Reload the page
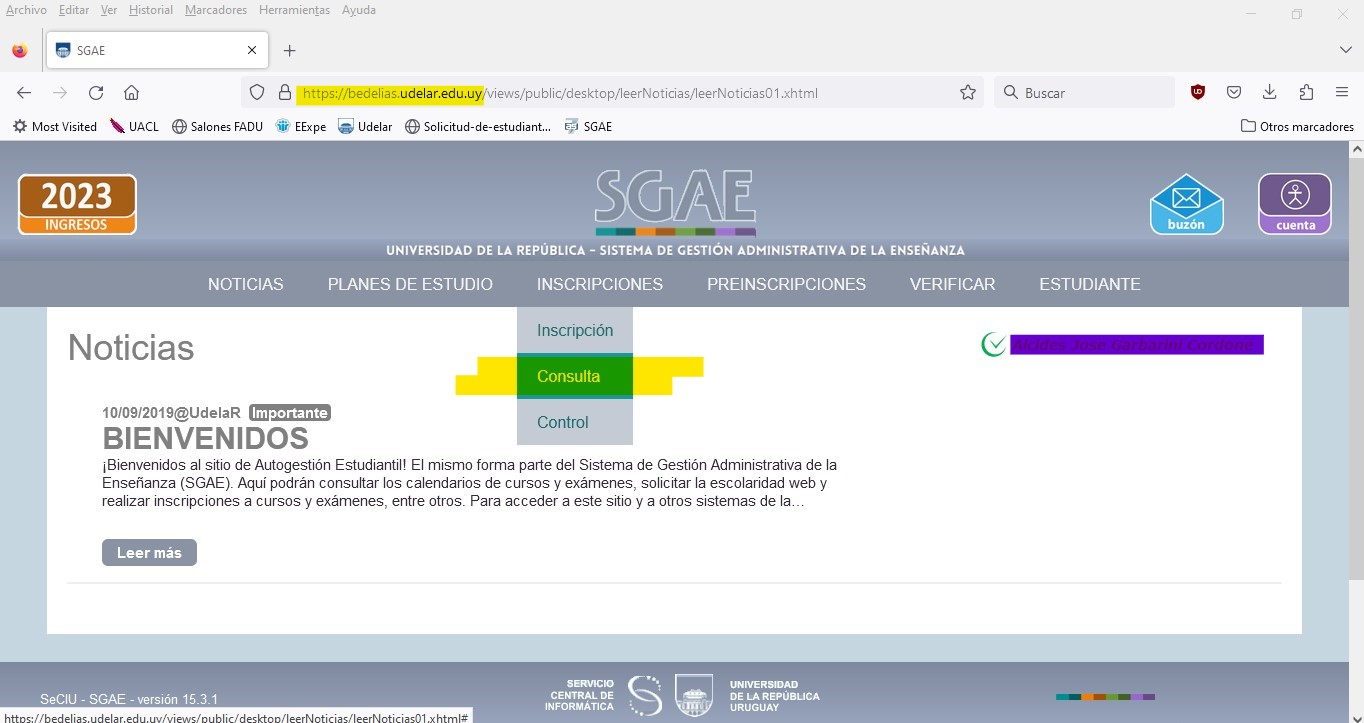 (x=96, y=93)
